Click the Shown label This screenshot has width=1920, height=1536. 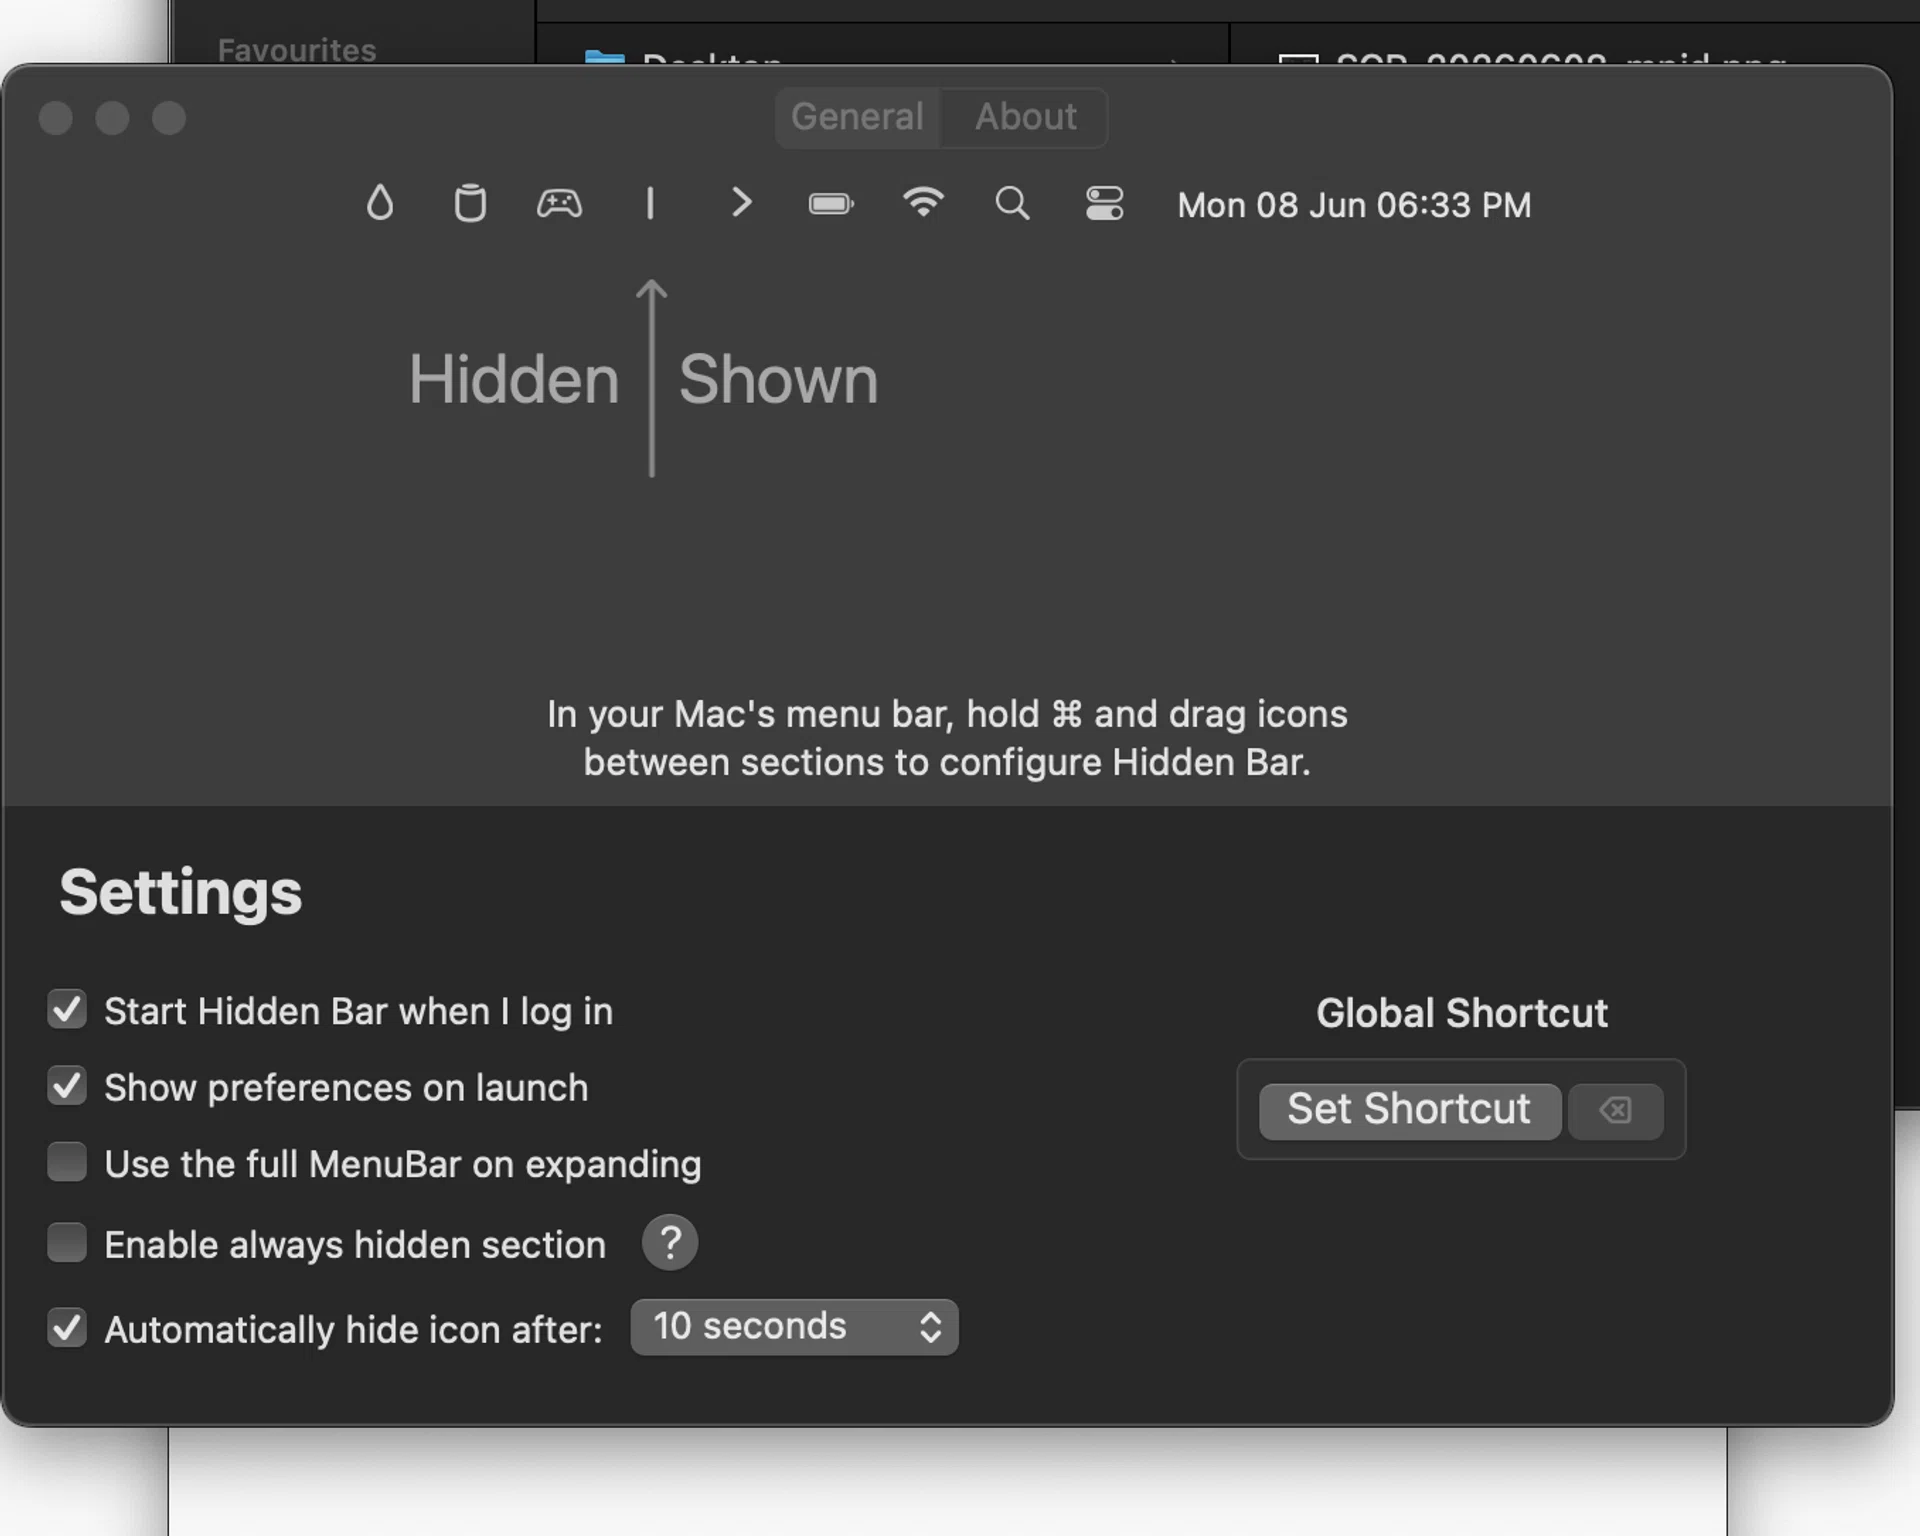(778, 380)
